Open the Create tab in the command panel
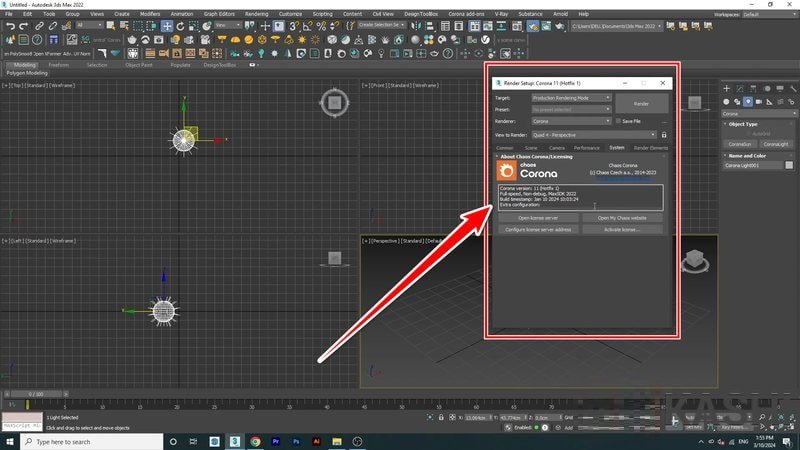This screenshot has height=450, width=800. tap(727, 89)
